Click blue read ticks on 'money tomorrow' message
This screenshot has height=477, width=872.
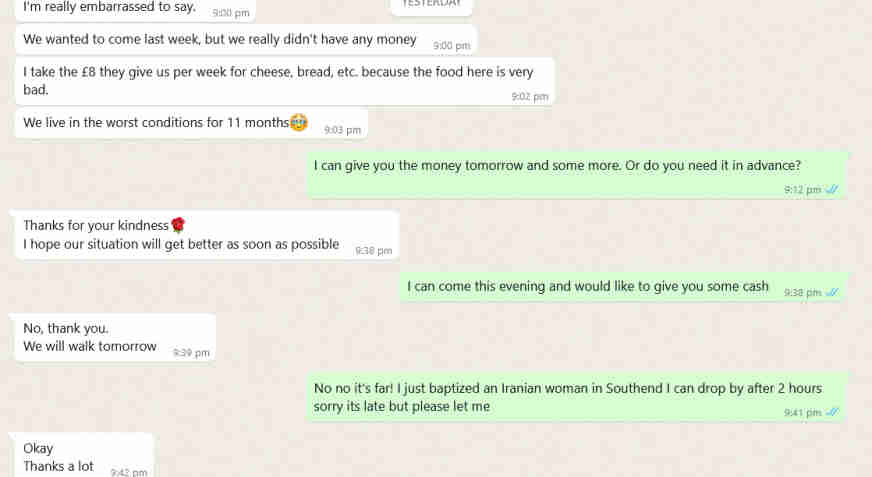point(832,190)
